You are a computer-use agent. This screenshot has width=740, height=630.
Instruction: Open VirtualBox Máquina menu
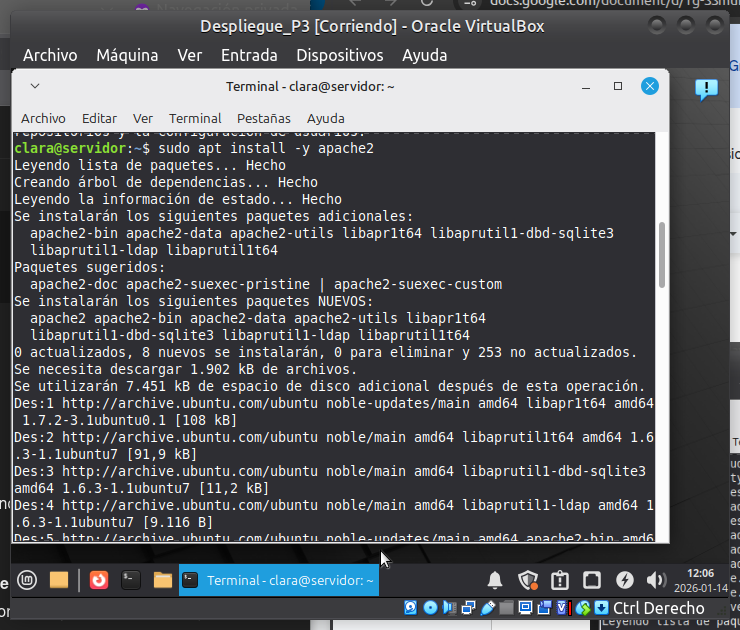click(x=127, y=55)
